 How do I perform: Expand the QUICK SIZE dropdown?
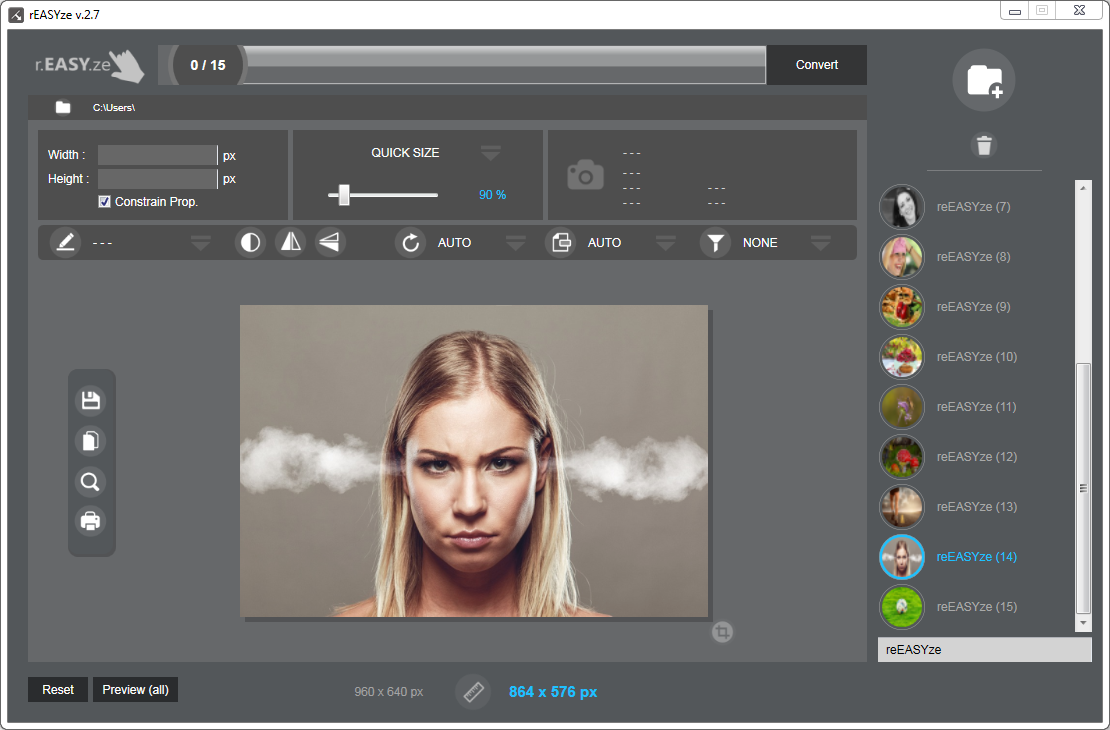(490, 152)
